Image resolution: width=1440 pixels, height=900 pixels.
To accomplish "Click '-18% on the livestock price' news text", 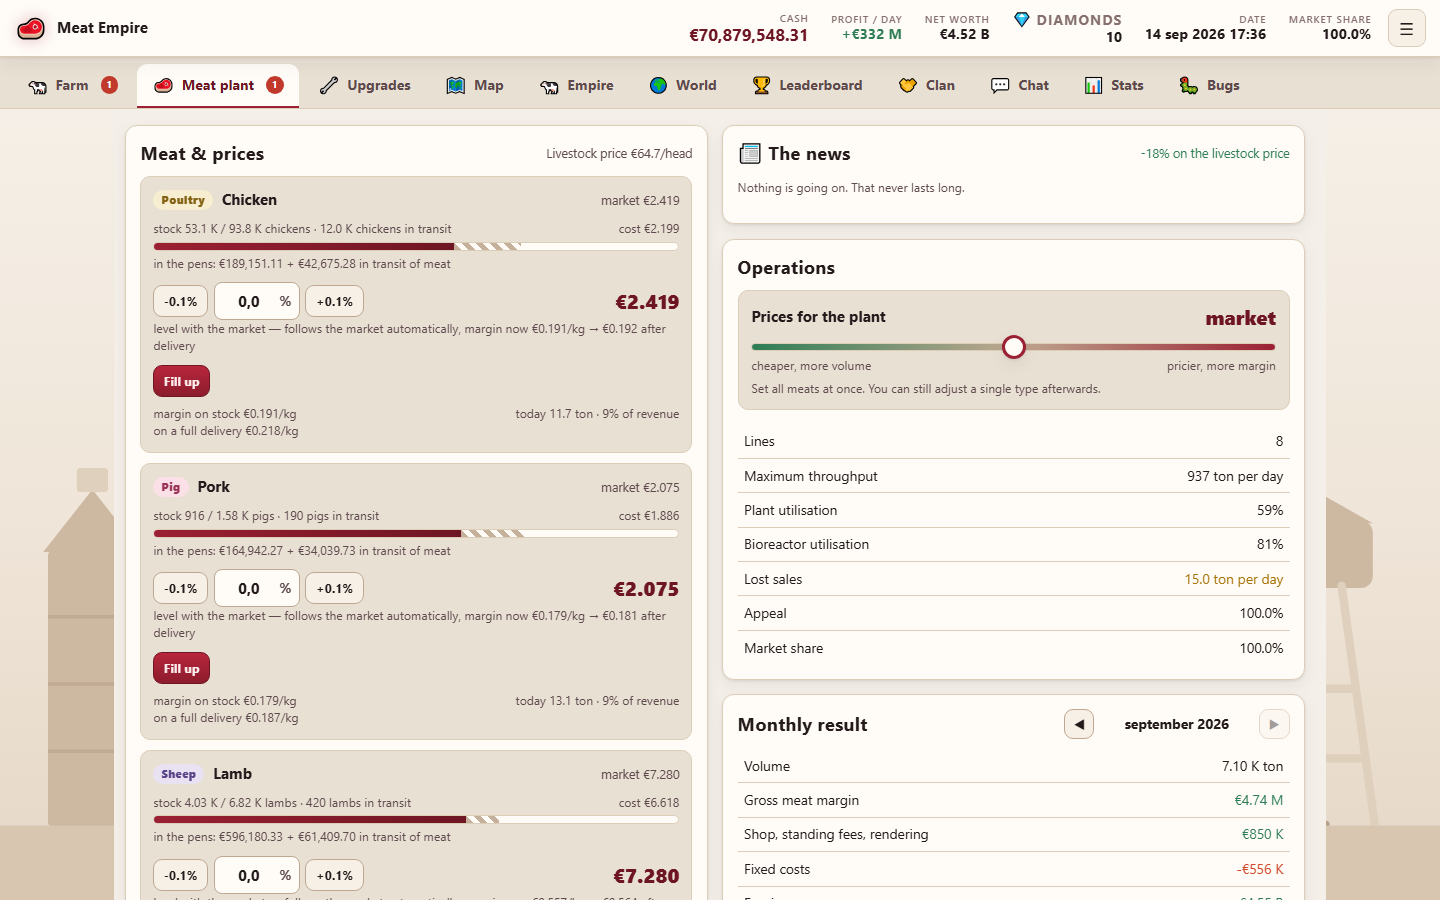I will pos(1215,153).
